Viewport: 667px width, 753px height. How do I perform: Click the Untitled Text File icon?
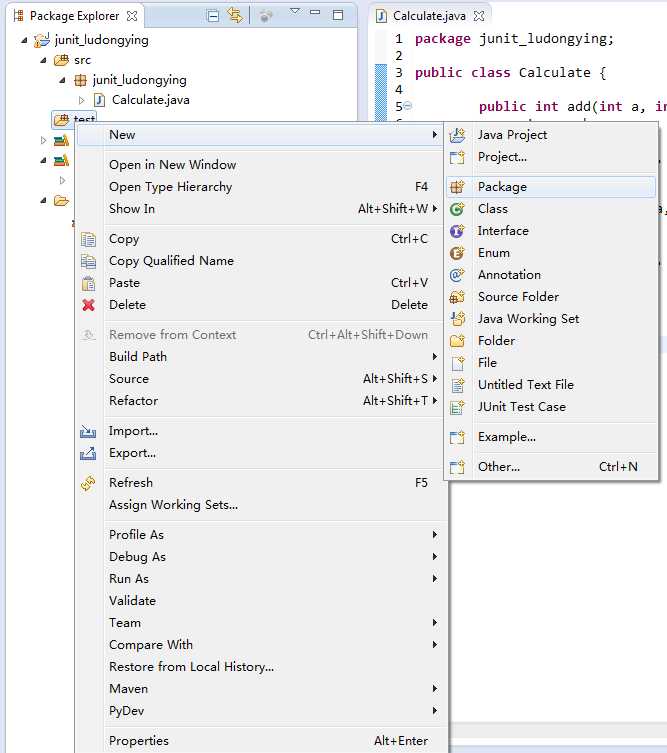tap(458, 385)
